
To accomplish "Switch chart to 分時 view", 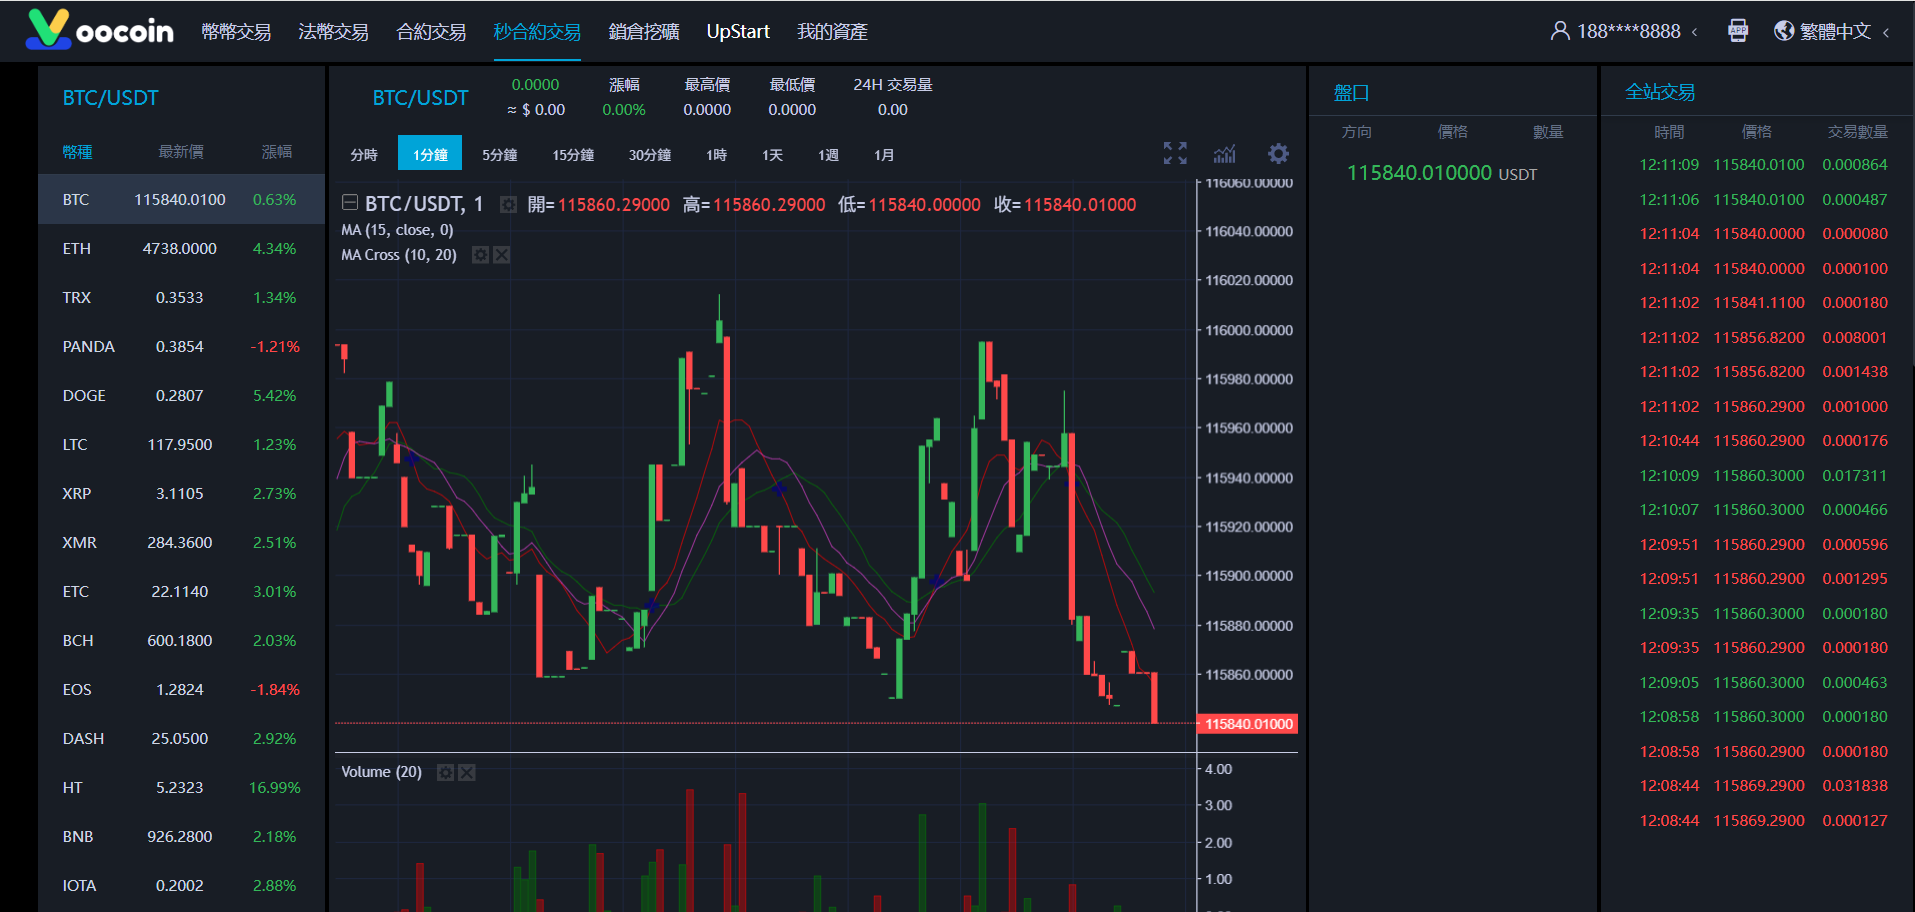I will click(x=364, y=155).
